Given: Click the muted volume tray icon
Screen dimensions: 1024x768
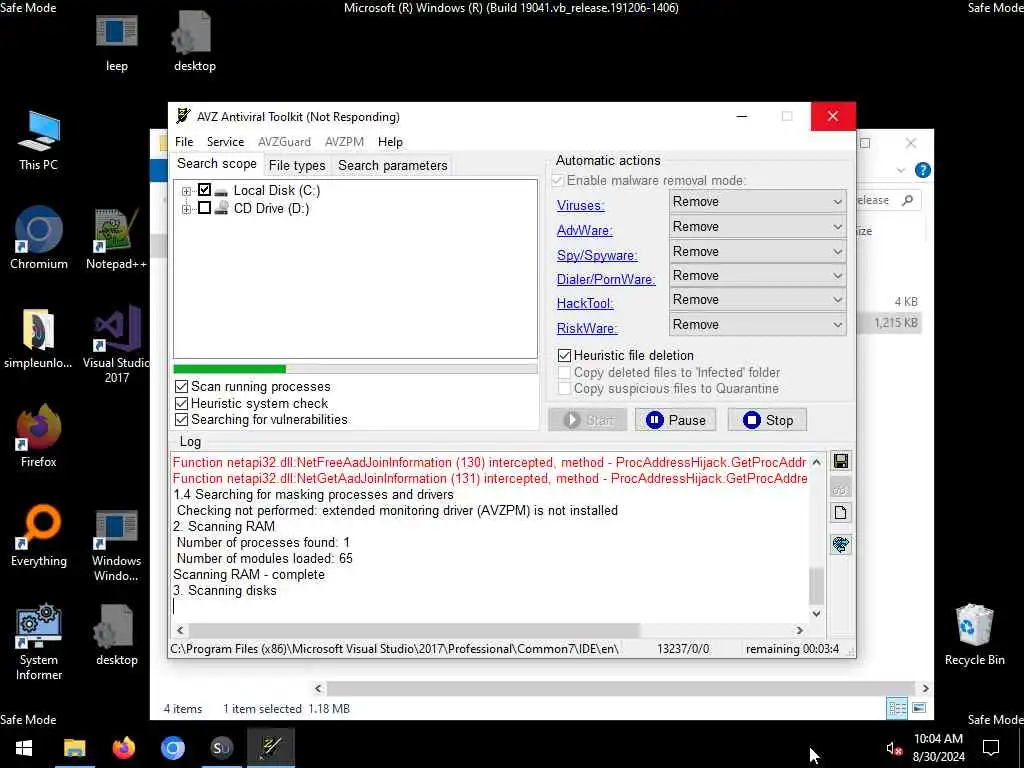Looking at the screenshot, I should [x=894, y=748].
